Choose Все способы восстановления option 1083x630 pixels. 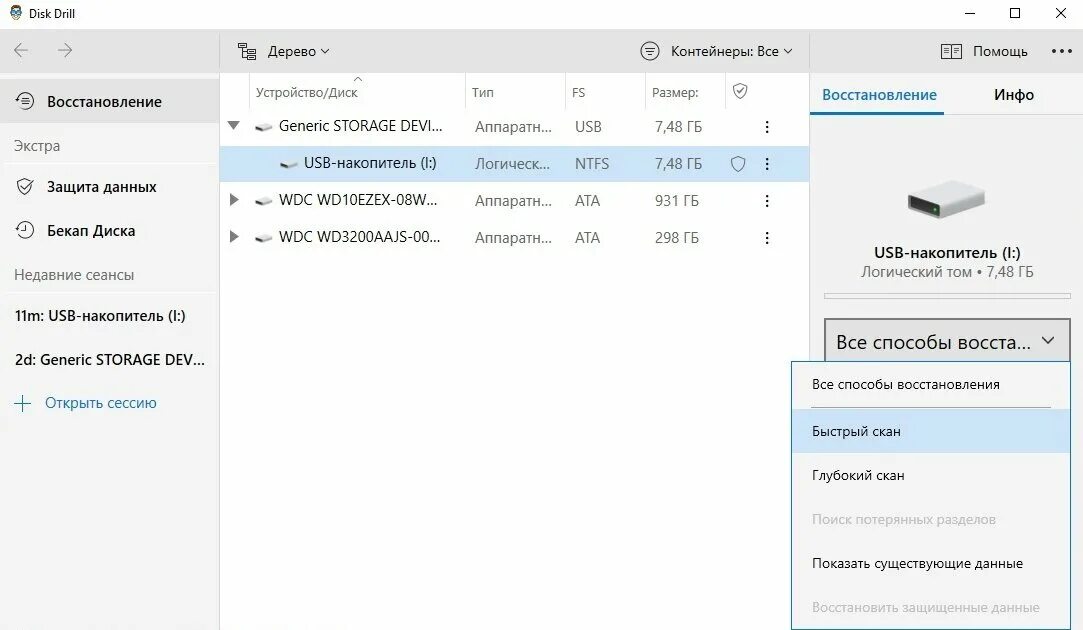[x=930, y=385]
